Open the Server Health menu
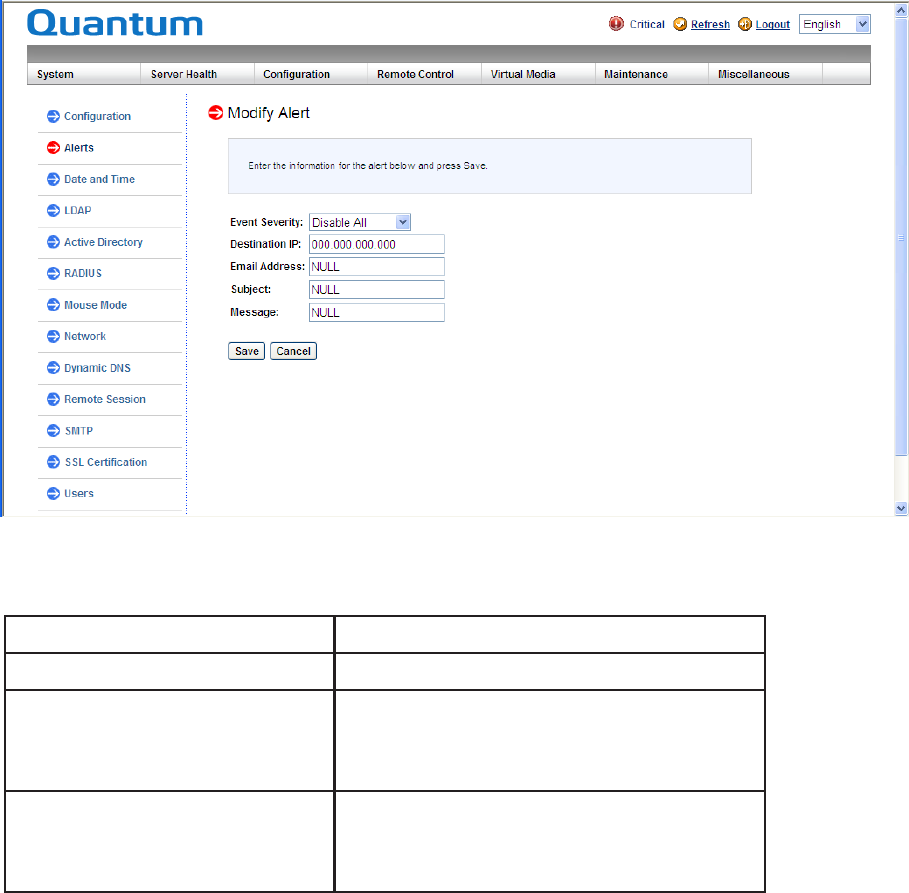 [x=184, y=74]
